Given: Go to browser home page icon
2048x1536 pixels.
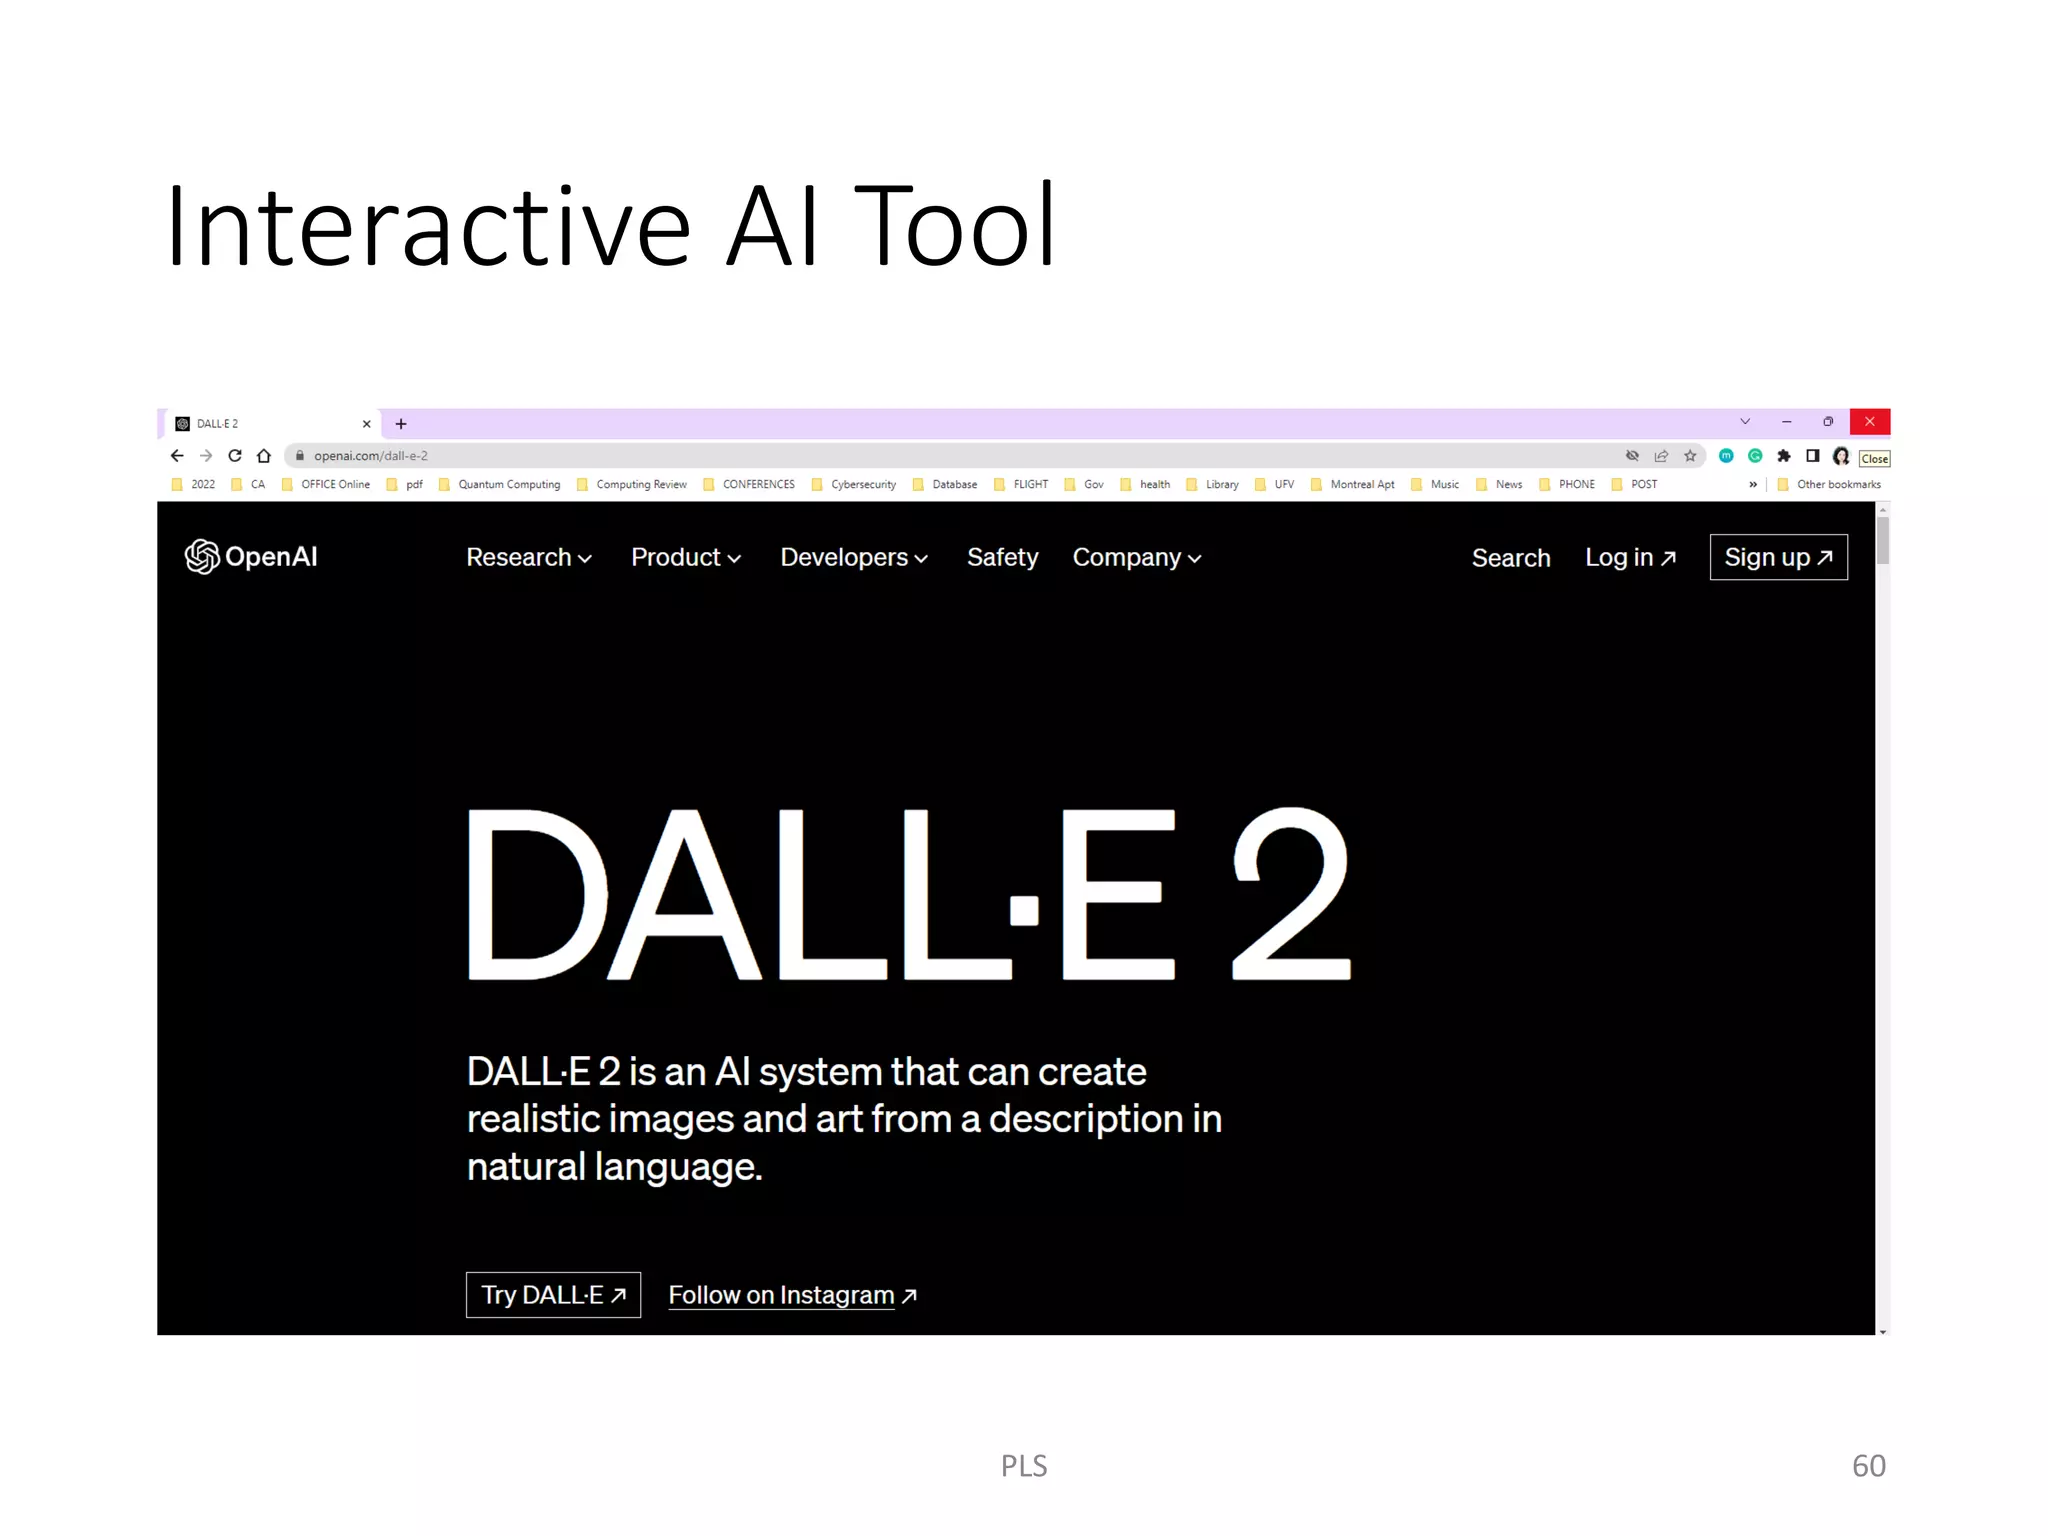Looking at the screenshot, I should [264, 456].
